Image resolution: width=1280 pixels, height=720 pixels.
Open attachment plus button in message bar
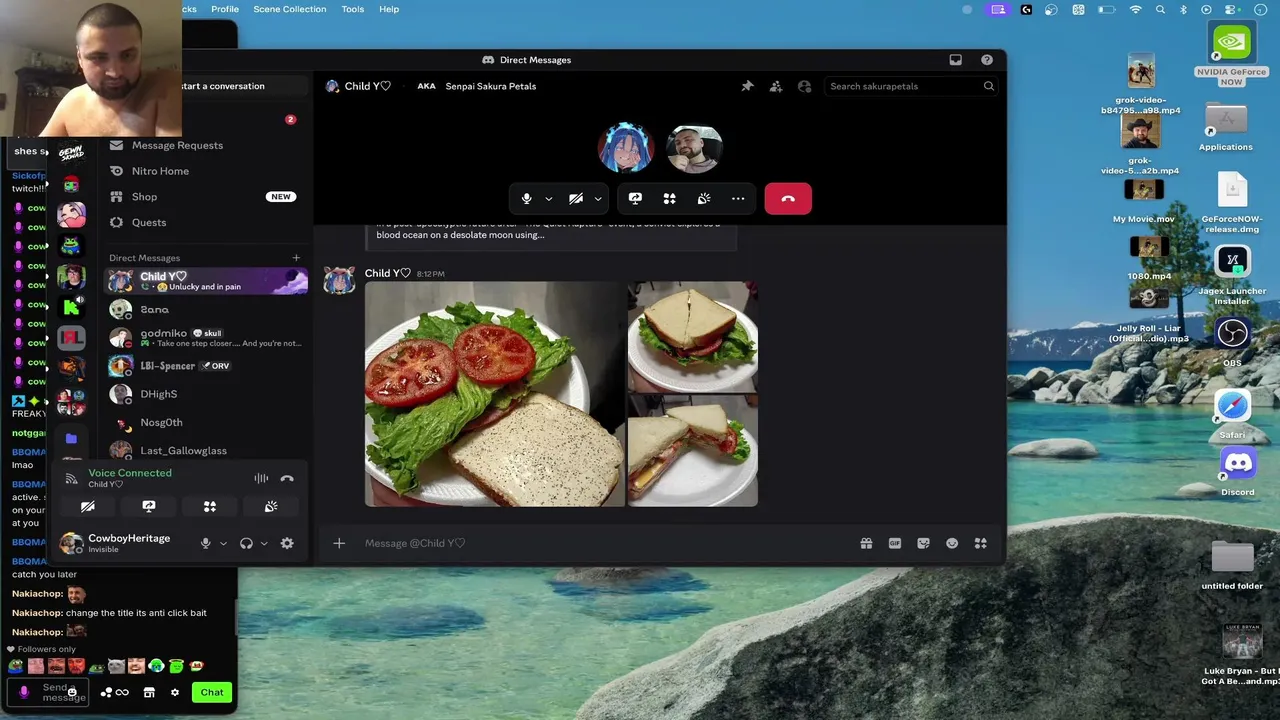339,543
